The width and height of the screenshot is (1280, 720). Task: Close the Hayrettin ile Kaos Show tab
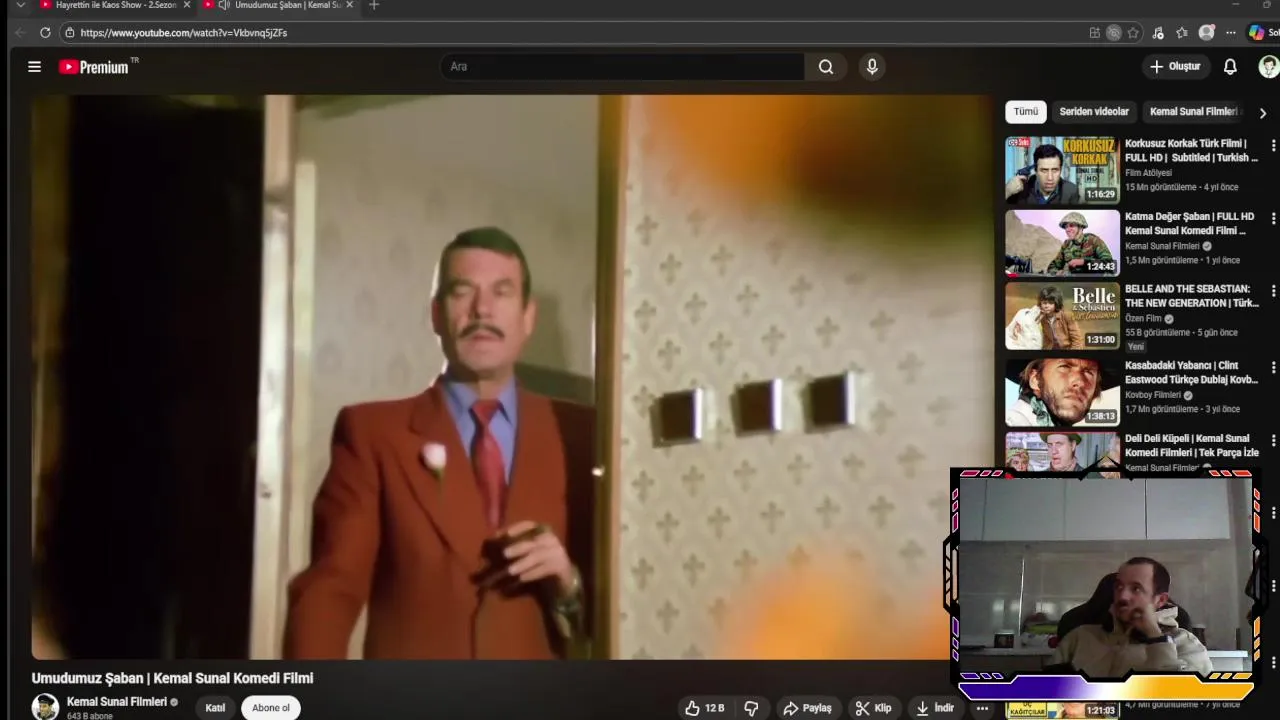[x=186, y=5]
